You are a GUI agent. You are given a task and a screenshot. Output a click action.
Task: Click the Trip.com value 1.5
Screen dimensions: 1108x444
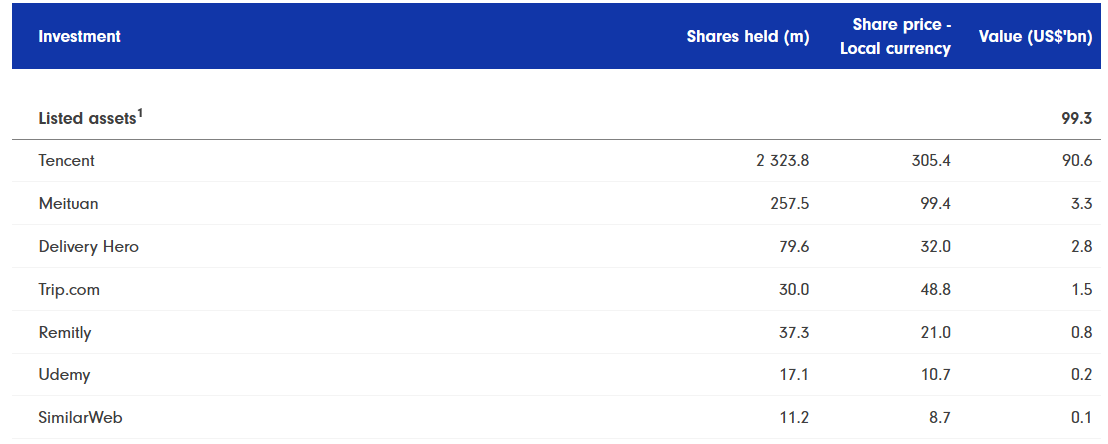(1081, 290)
